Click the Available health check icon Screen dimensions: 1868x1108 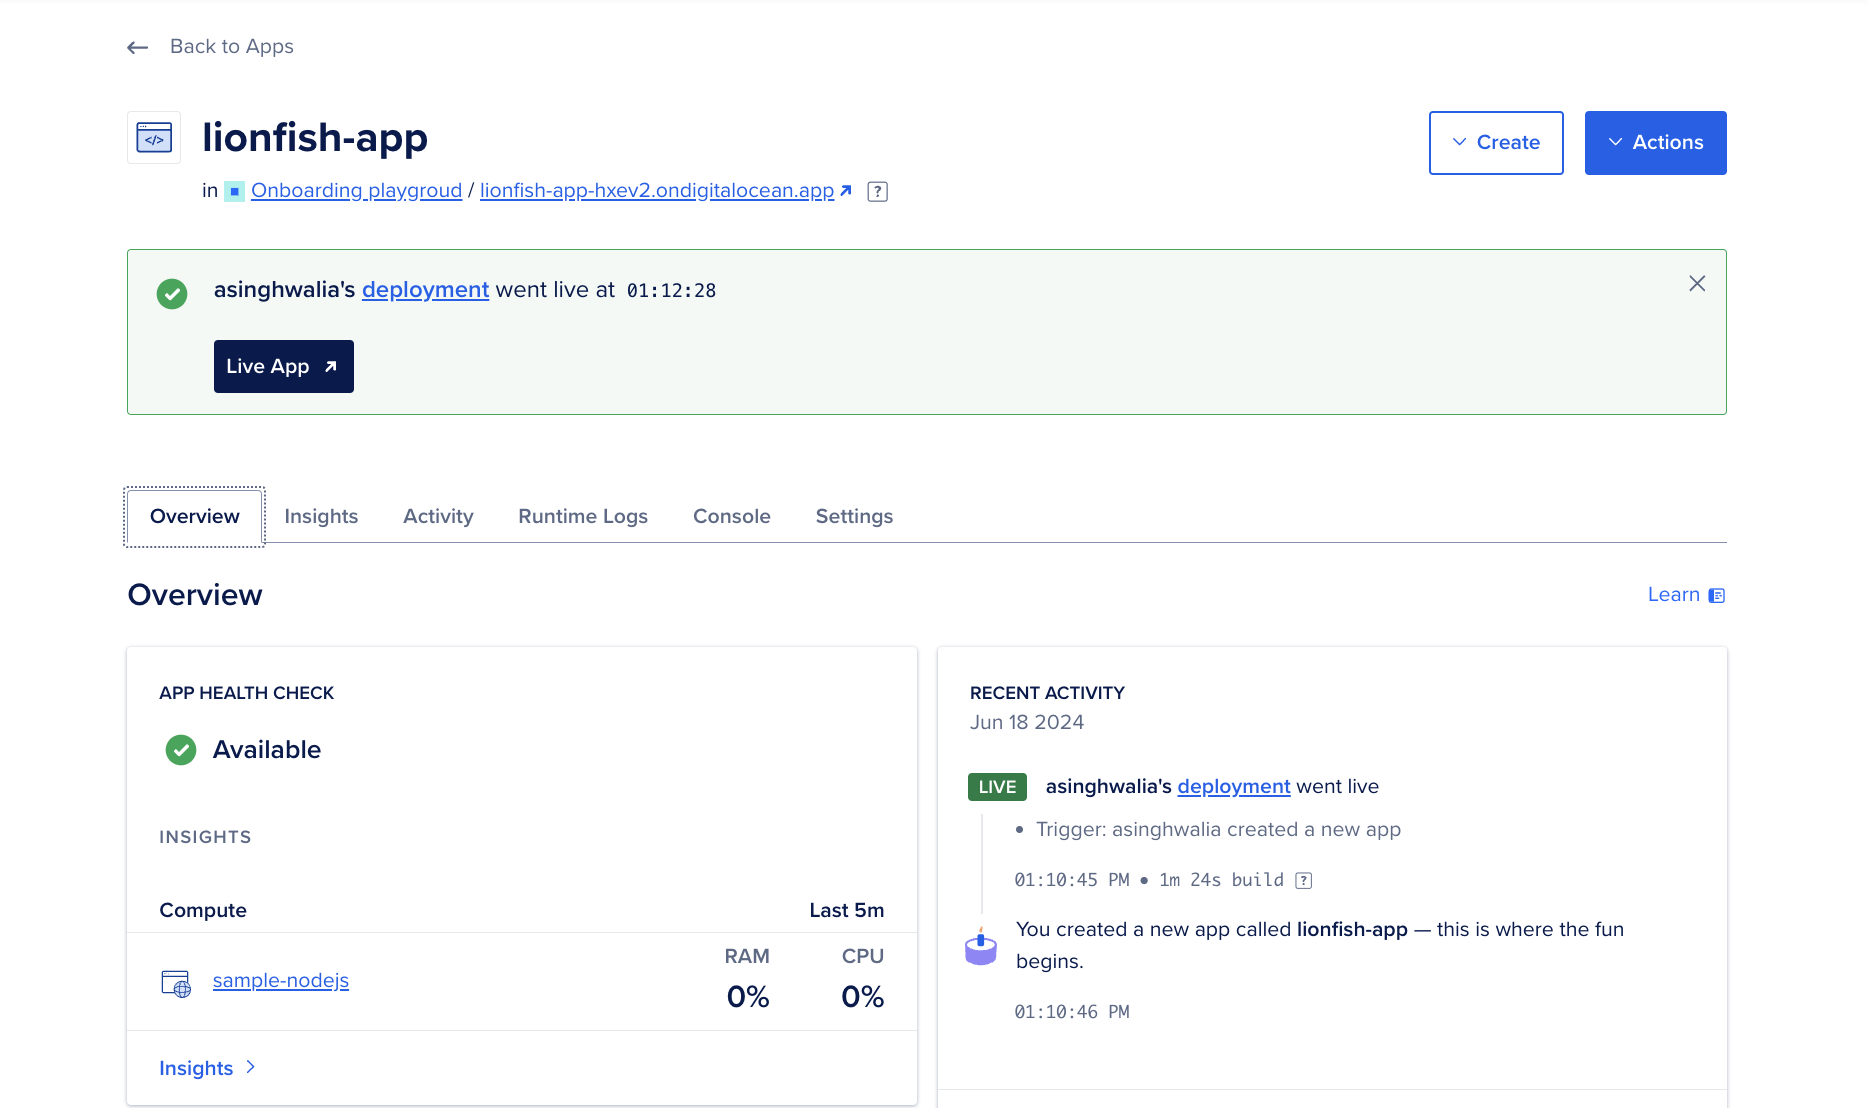click(181, 750)
